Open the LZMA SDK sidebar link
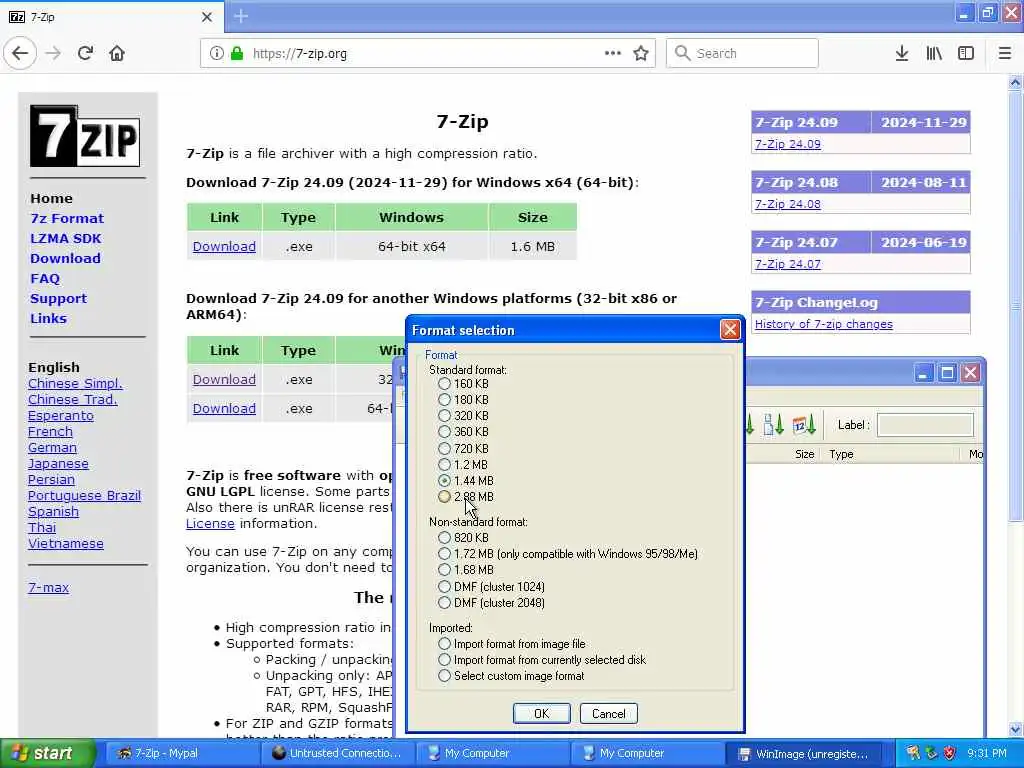This screenshot has width=1024, height=768. pos(65,238)
